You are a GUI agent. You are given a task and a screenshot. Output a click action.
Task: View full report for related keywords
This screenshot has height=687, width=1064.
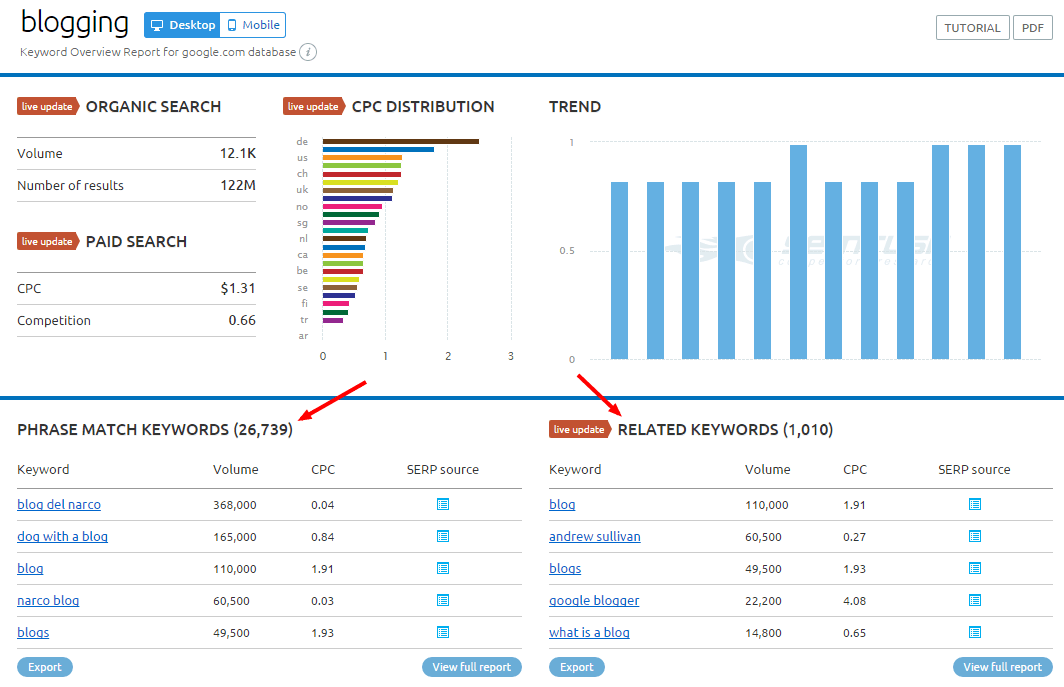1003,667
